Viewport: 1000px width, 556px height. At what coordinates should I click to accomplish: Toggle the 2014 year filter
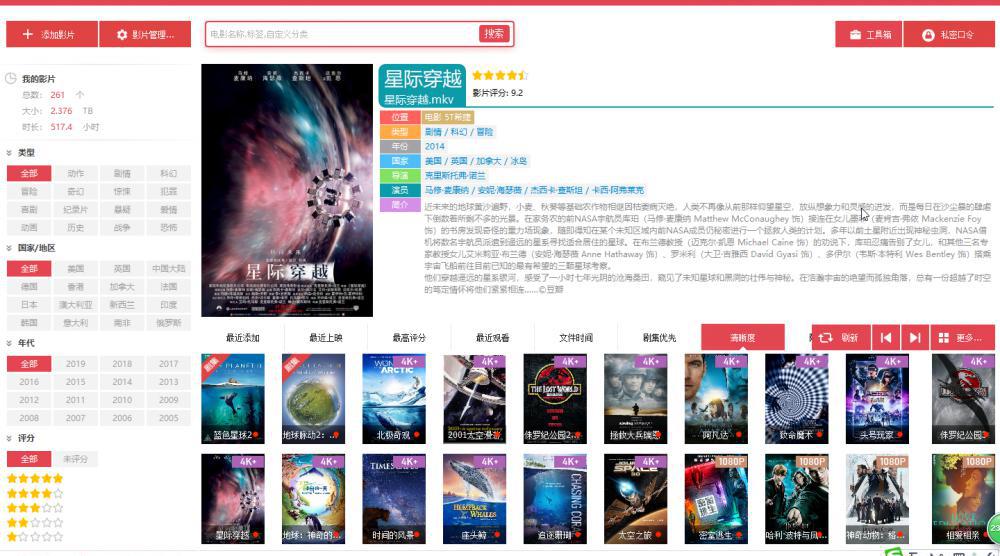(x=122, y=381)
